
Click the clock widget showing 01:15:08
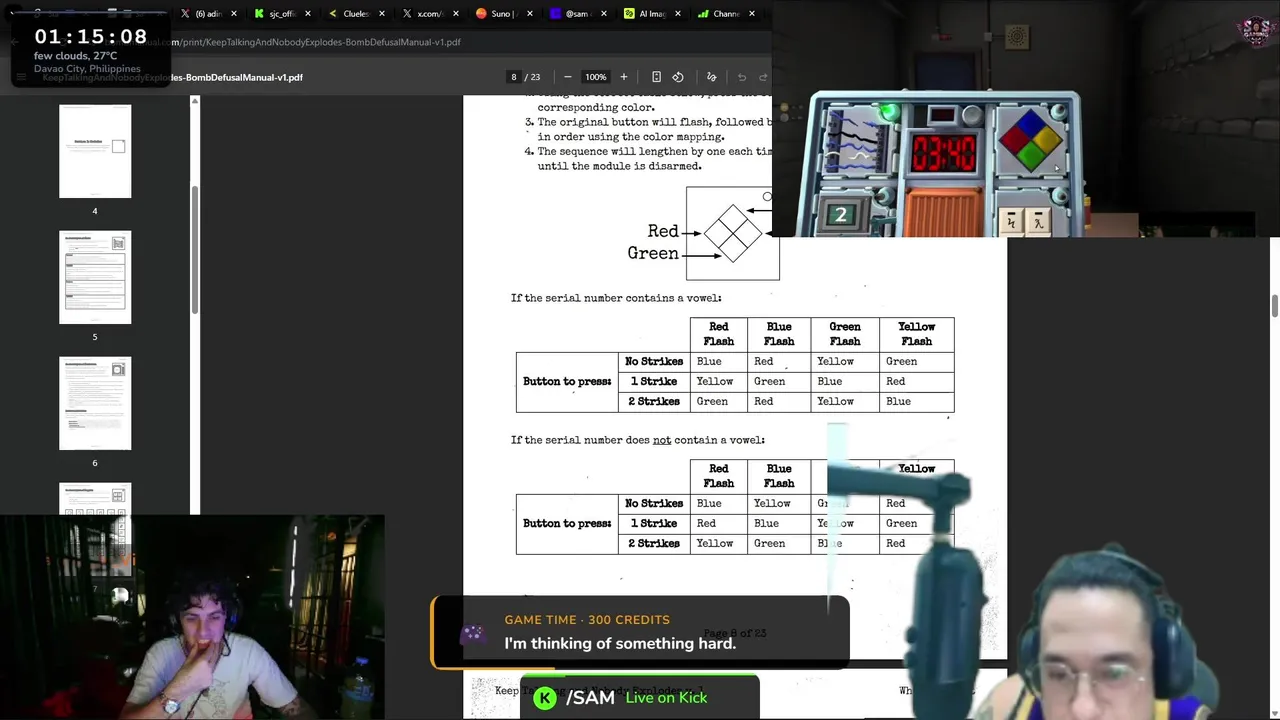(x=91, y=49)
